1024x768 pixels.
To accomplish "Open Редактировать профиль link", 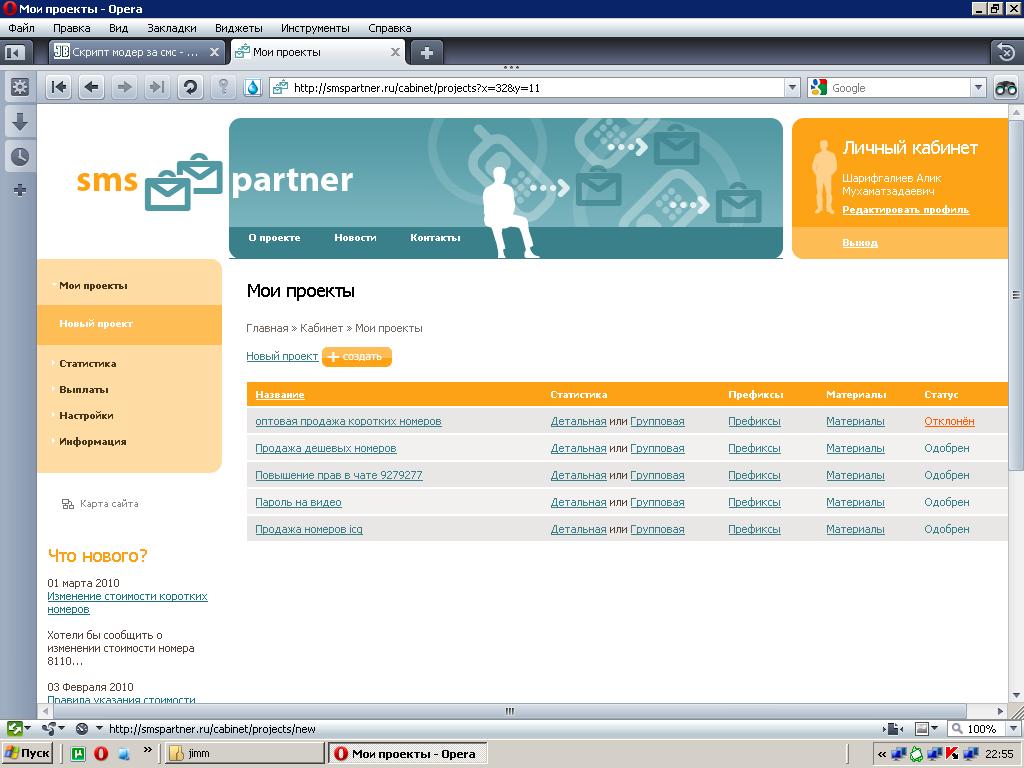I will (905, 210).
